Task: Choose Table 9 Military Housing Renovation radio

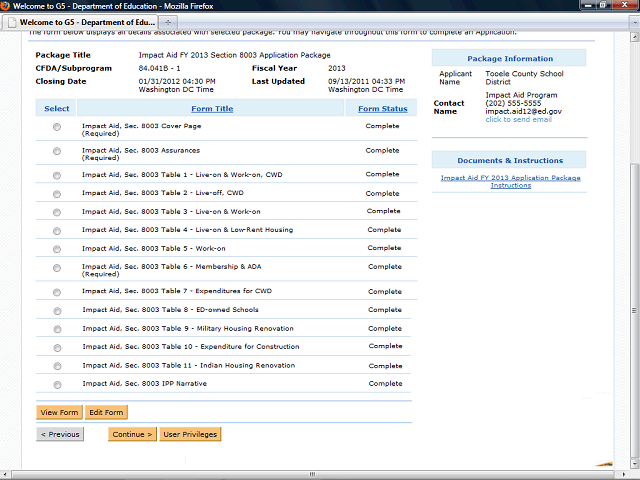Action: point(58,329)
